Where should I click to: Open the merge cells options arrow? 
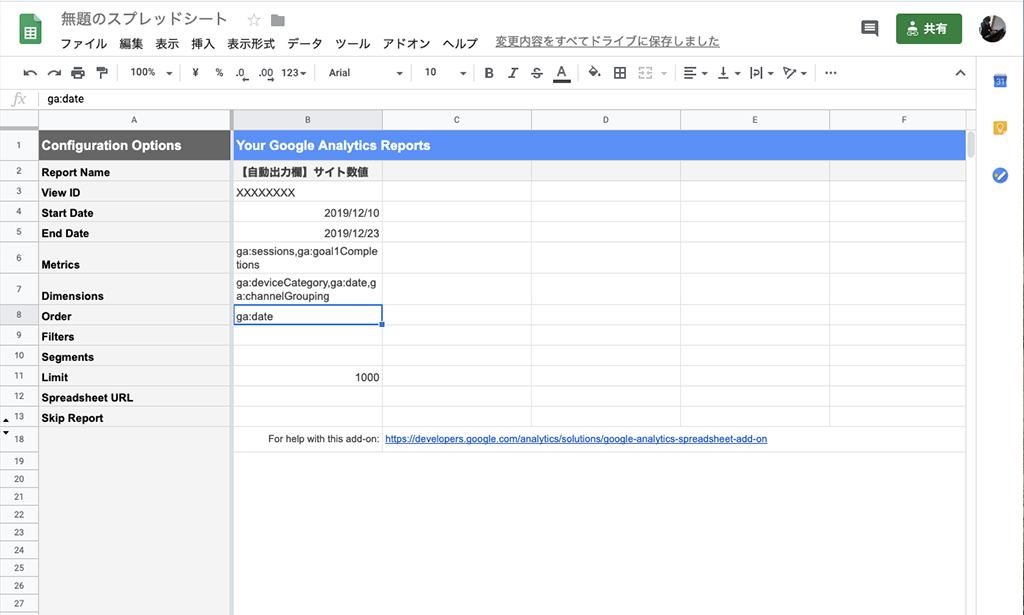click(x=664, y=73)
